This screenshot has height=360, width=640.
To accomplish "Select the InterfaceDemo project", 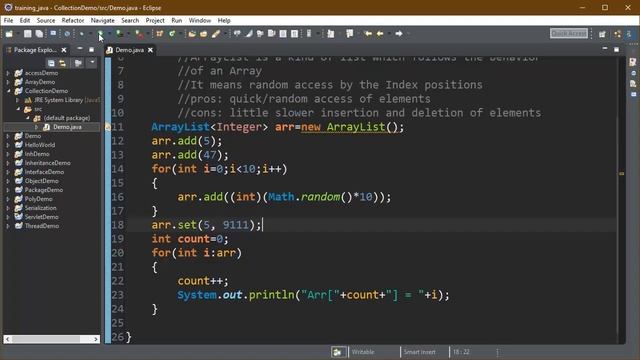I will (x=44, y=172).
